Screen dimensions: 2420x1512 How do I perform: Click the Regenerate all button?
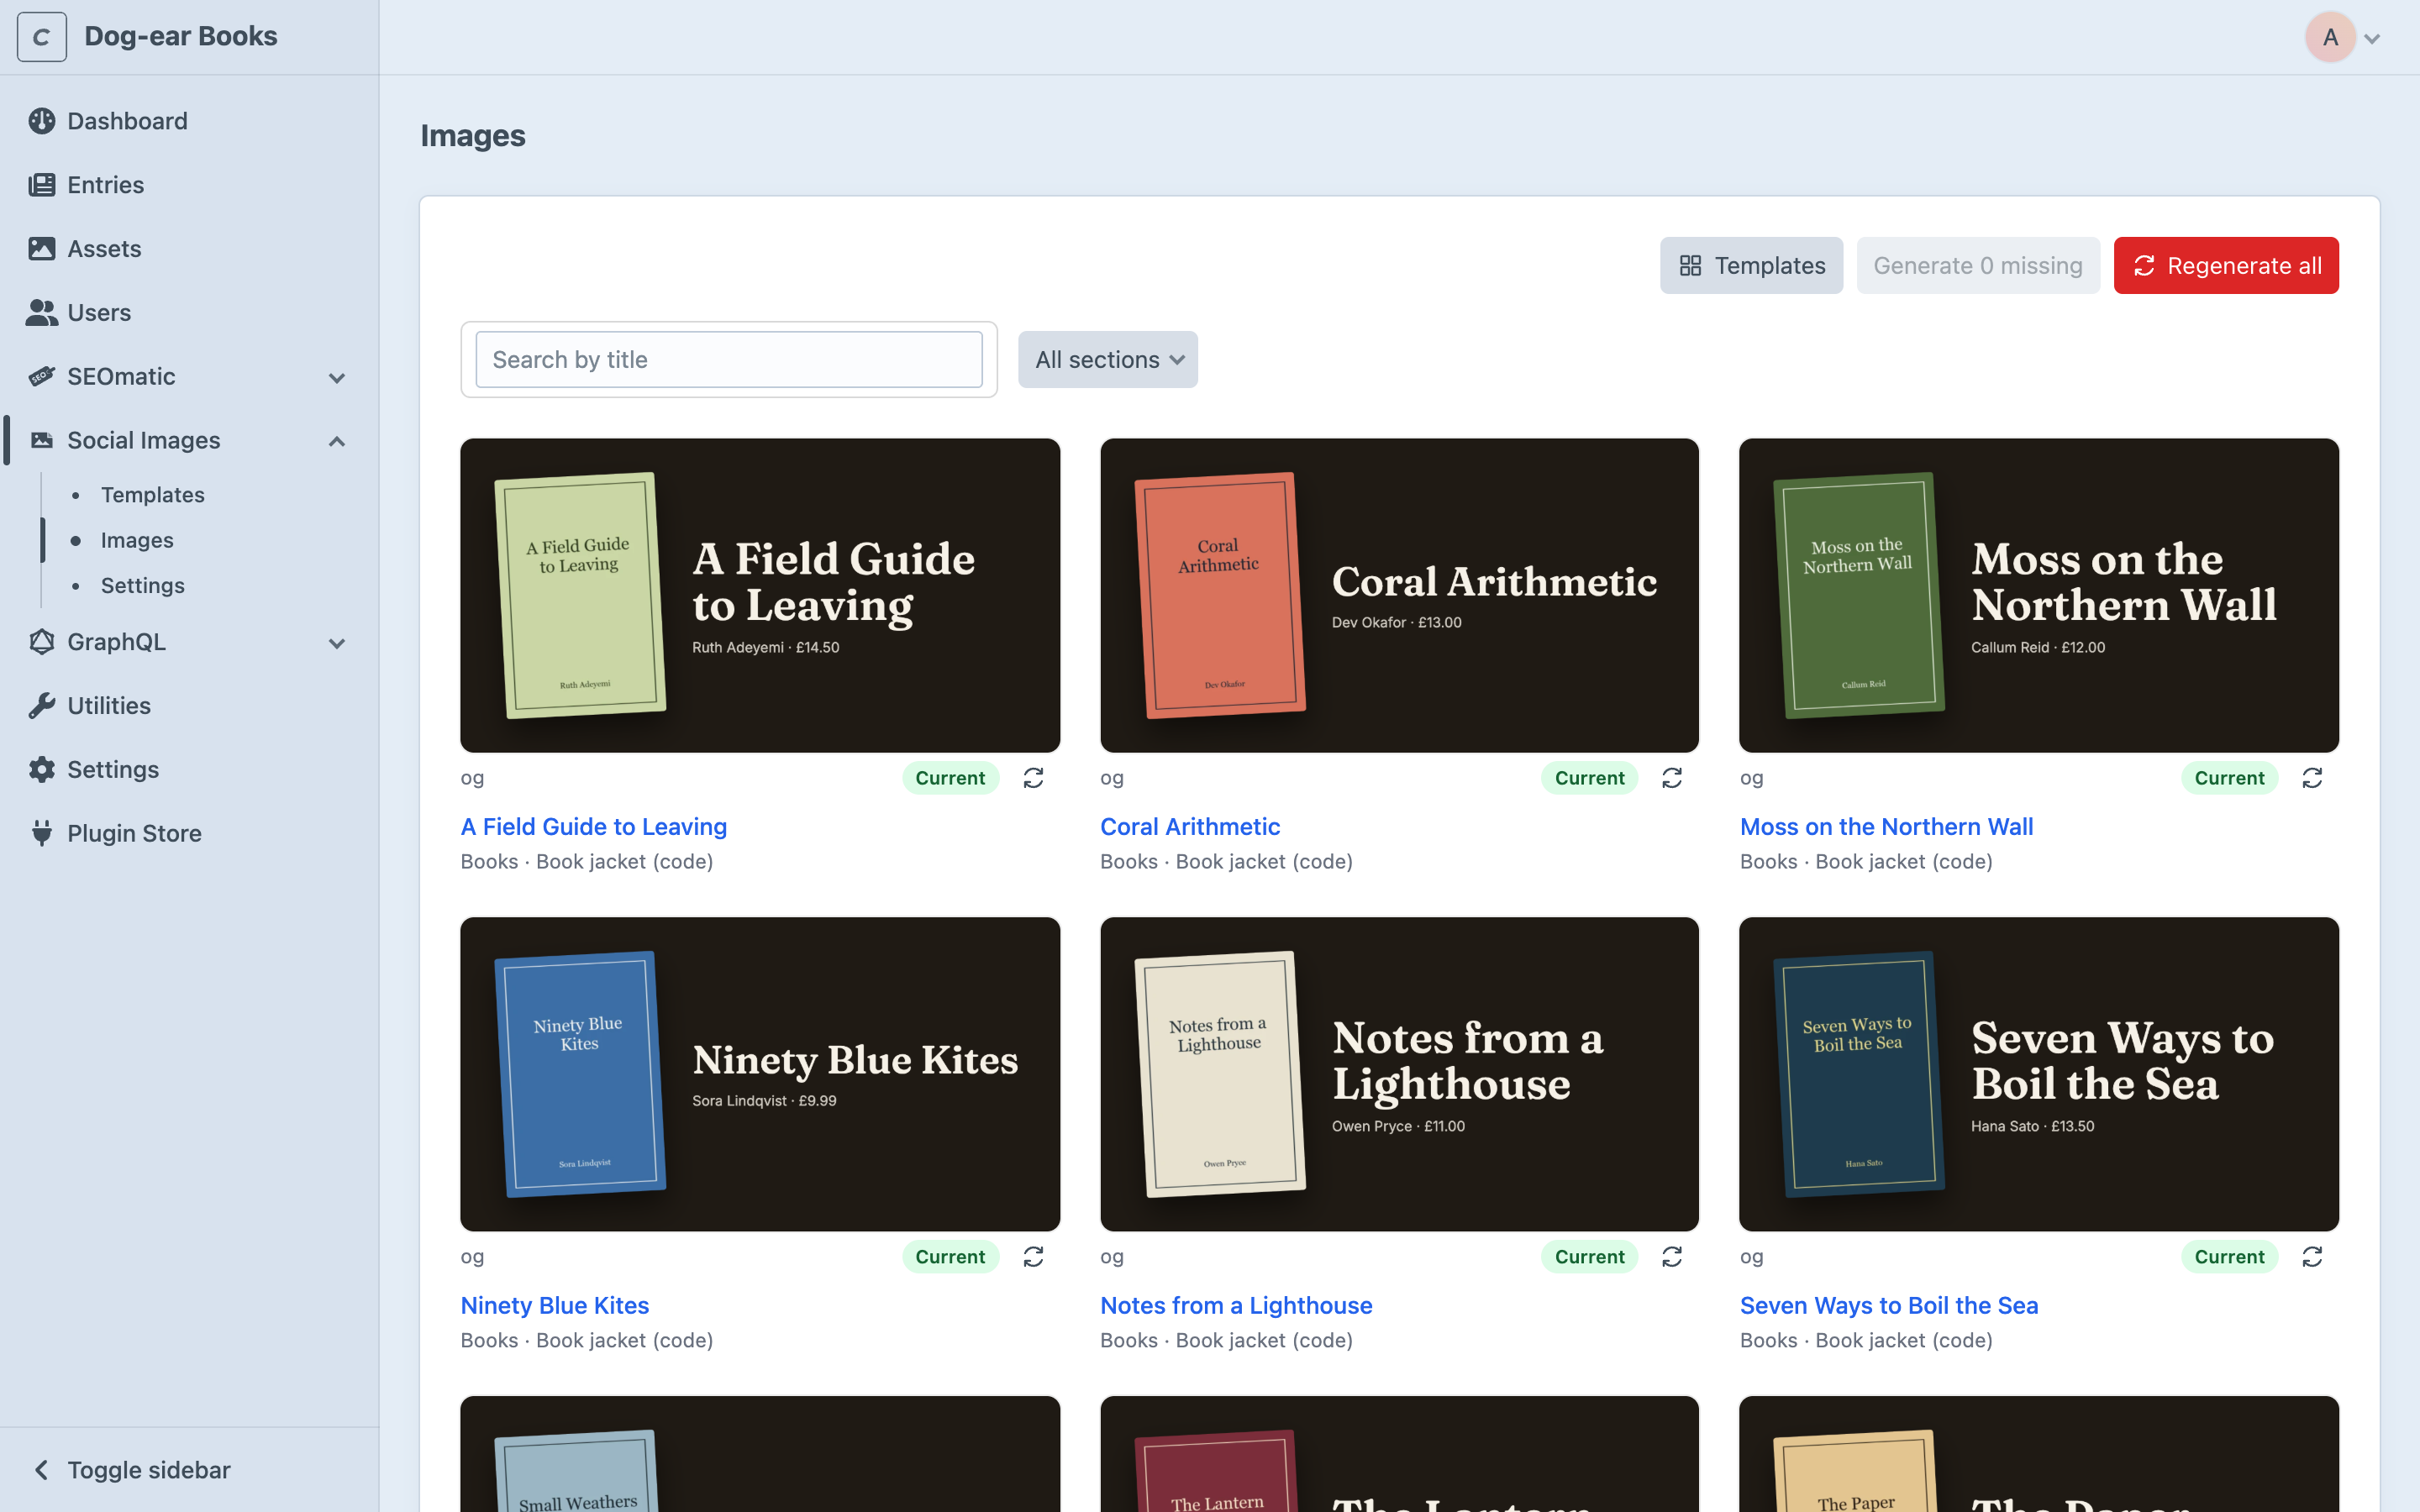[2226, 265]
